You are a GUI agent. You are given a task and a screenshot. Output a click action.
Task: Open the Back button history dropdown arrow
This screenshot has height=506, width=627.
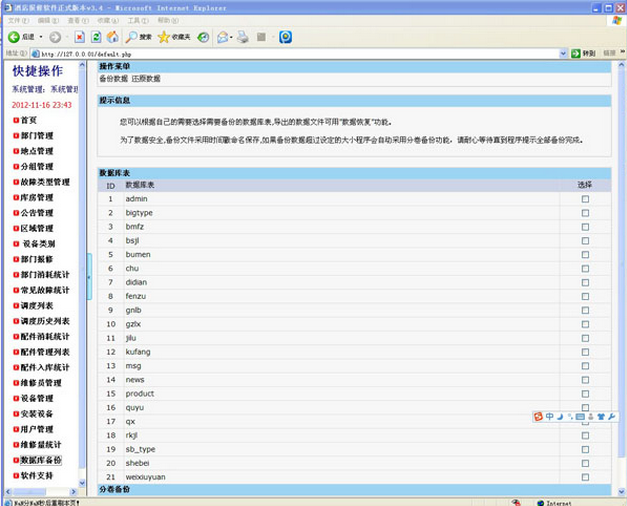pos(41,37)
